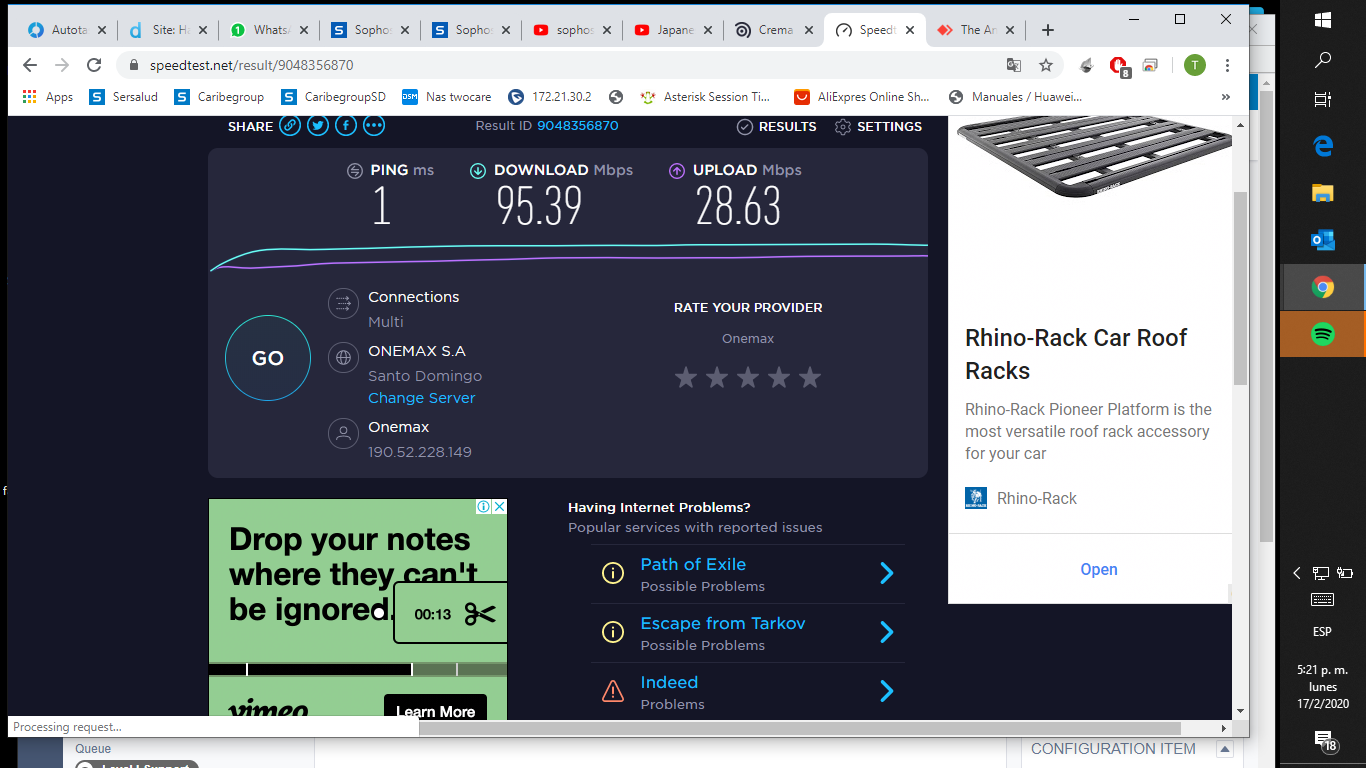Open Windows Start menu

pyautogui.click(x=1323, y=19)
